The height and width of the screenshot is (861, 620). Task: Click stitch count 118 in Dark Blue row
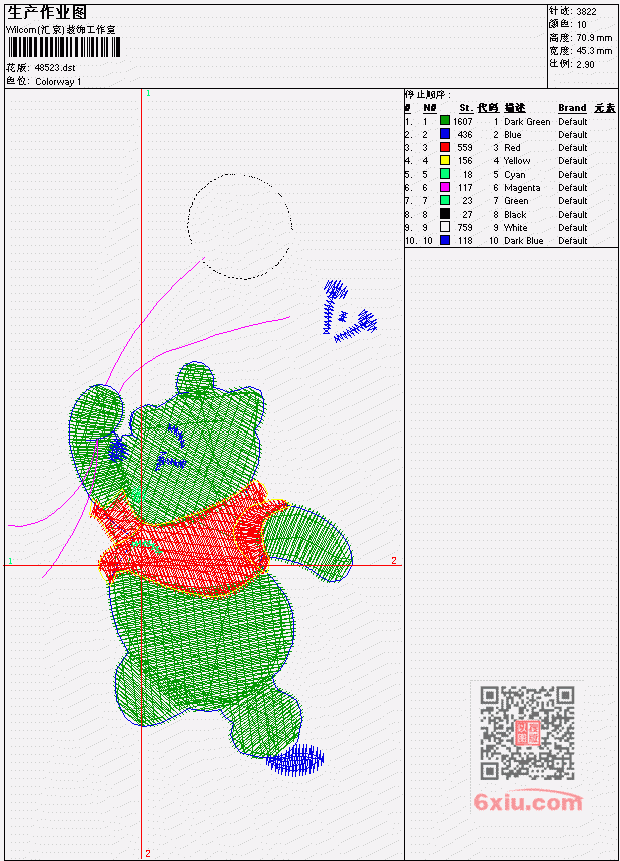pos(465,241)
